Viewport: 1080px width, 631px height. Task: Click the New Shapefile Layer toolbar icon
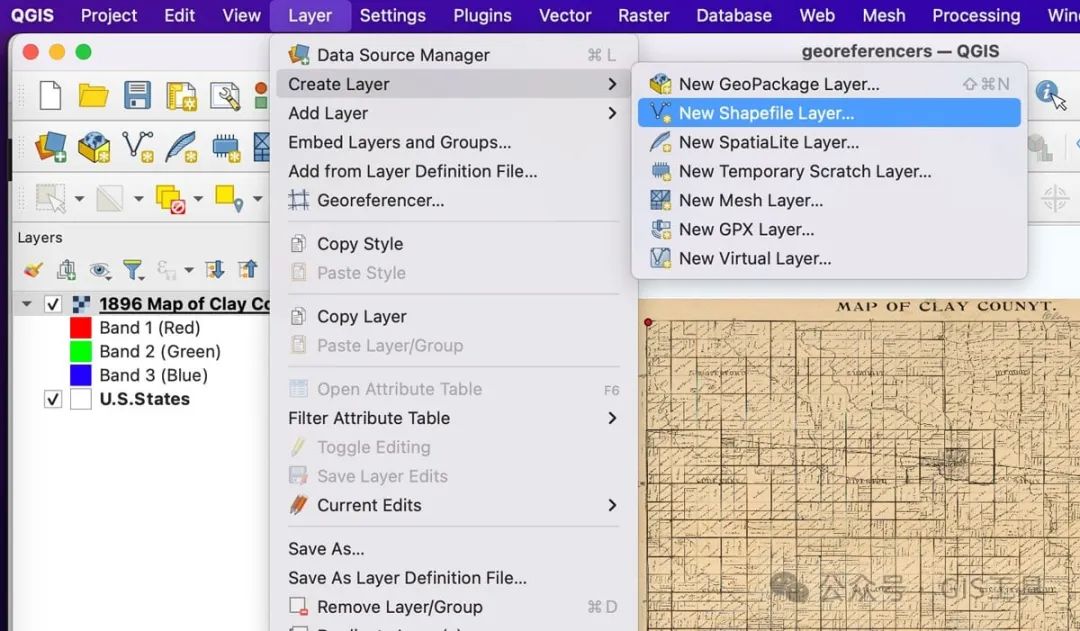tap(138, 147)
